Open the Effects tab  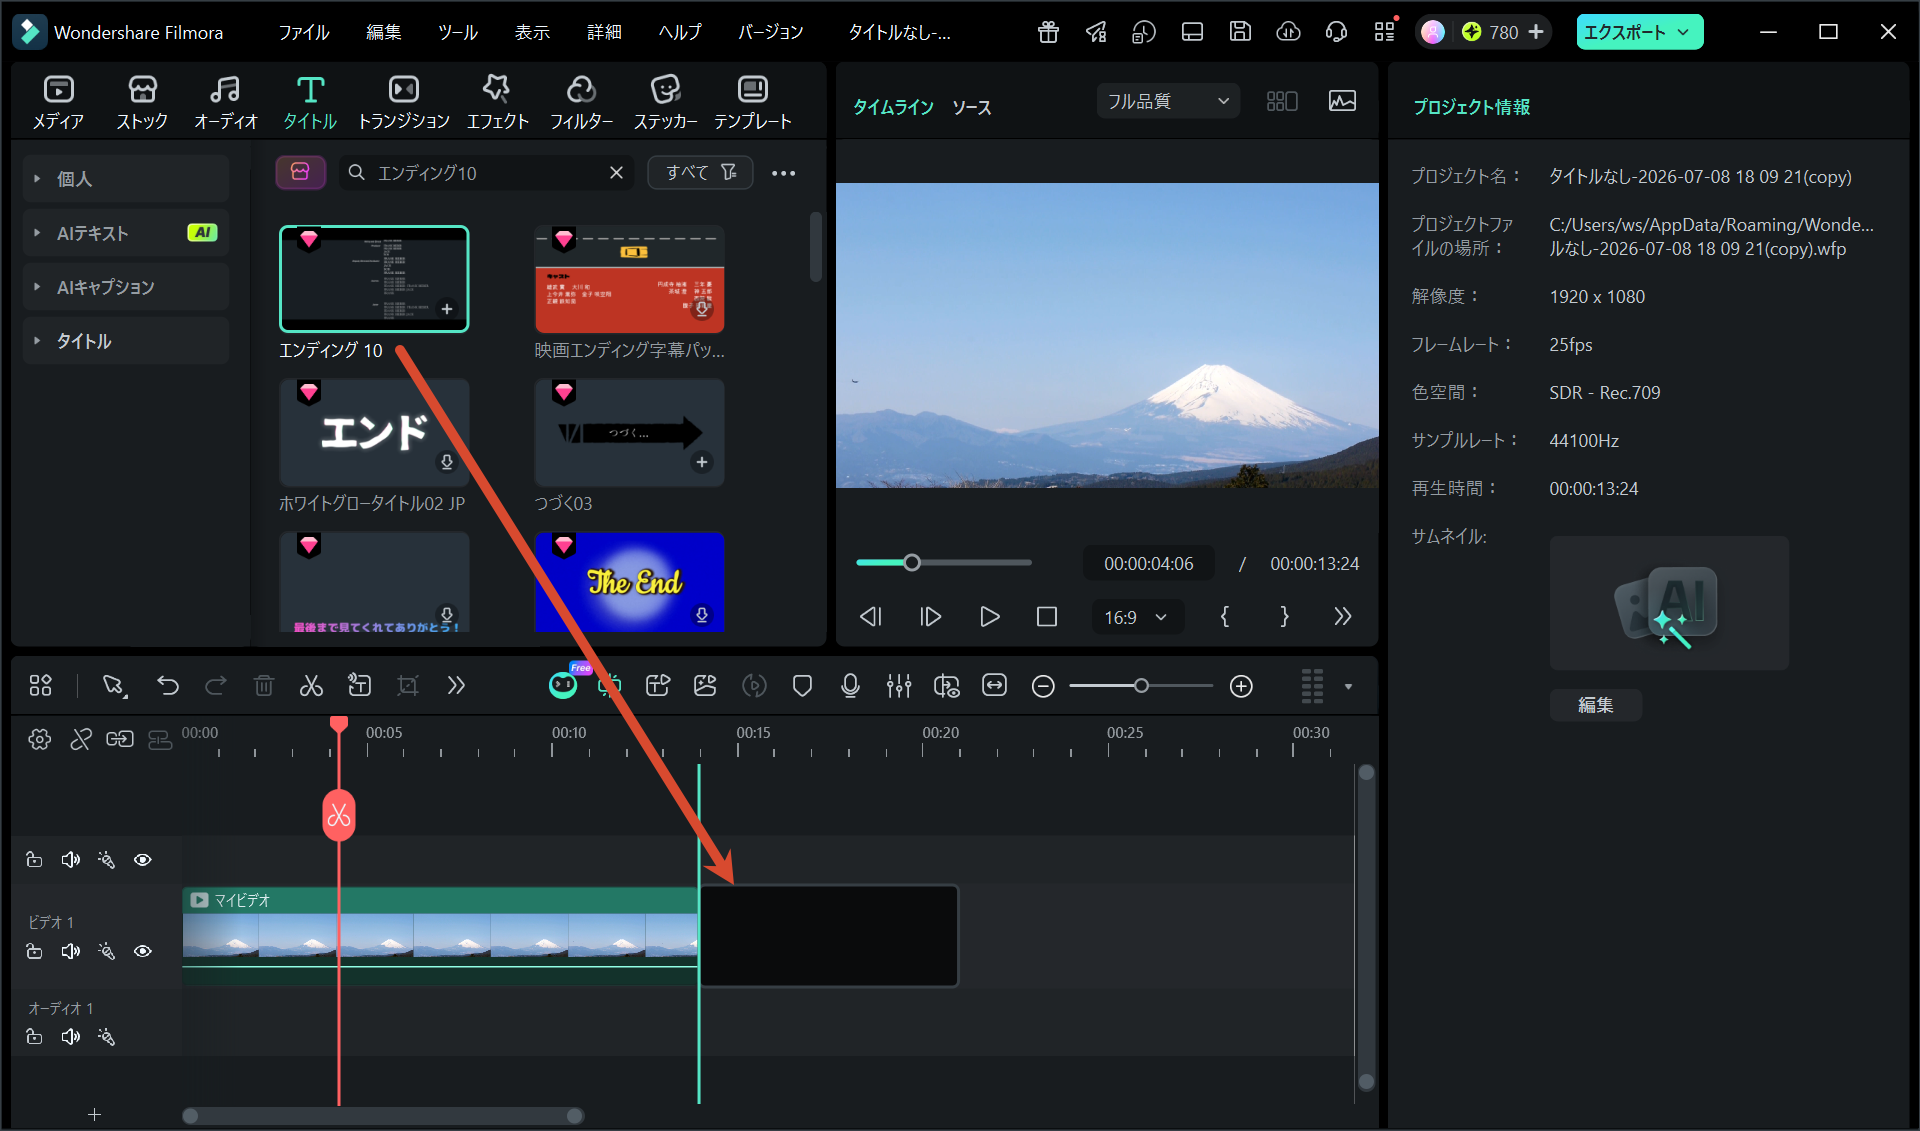tap(497, 102)
